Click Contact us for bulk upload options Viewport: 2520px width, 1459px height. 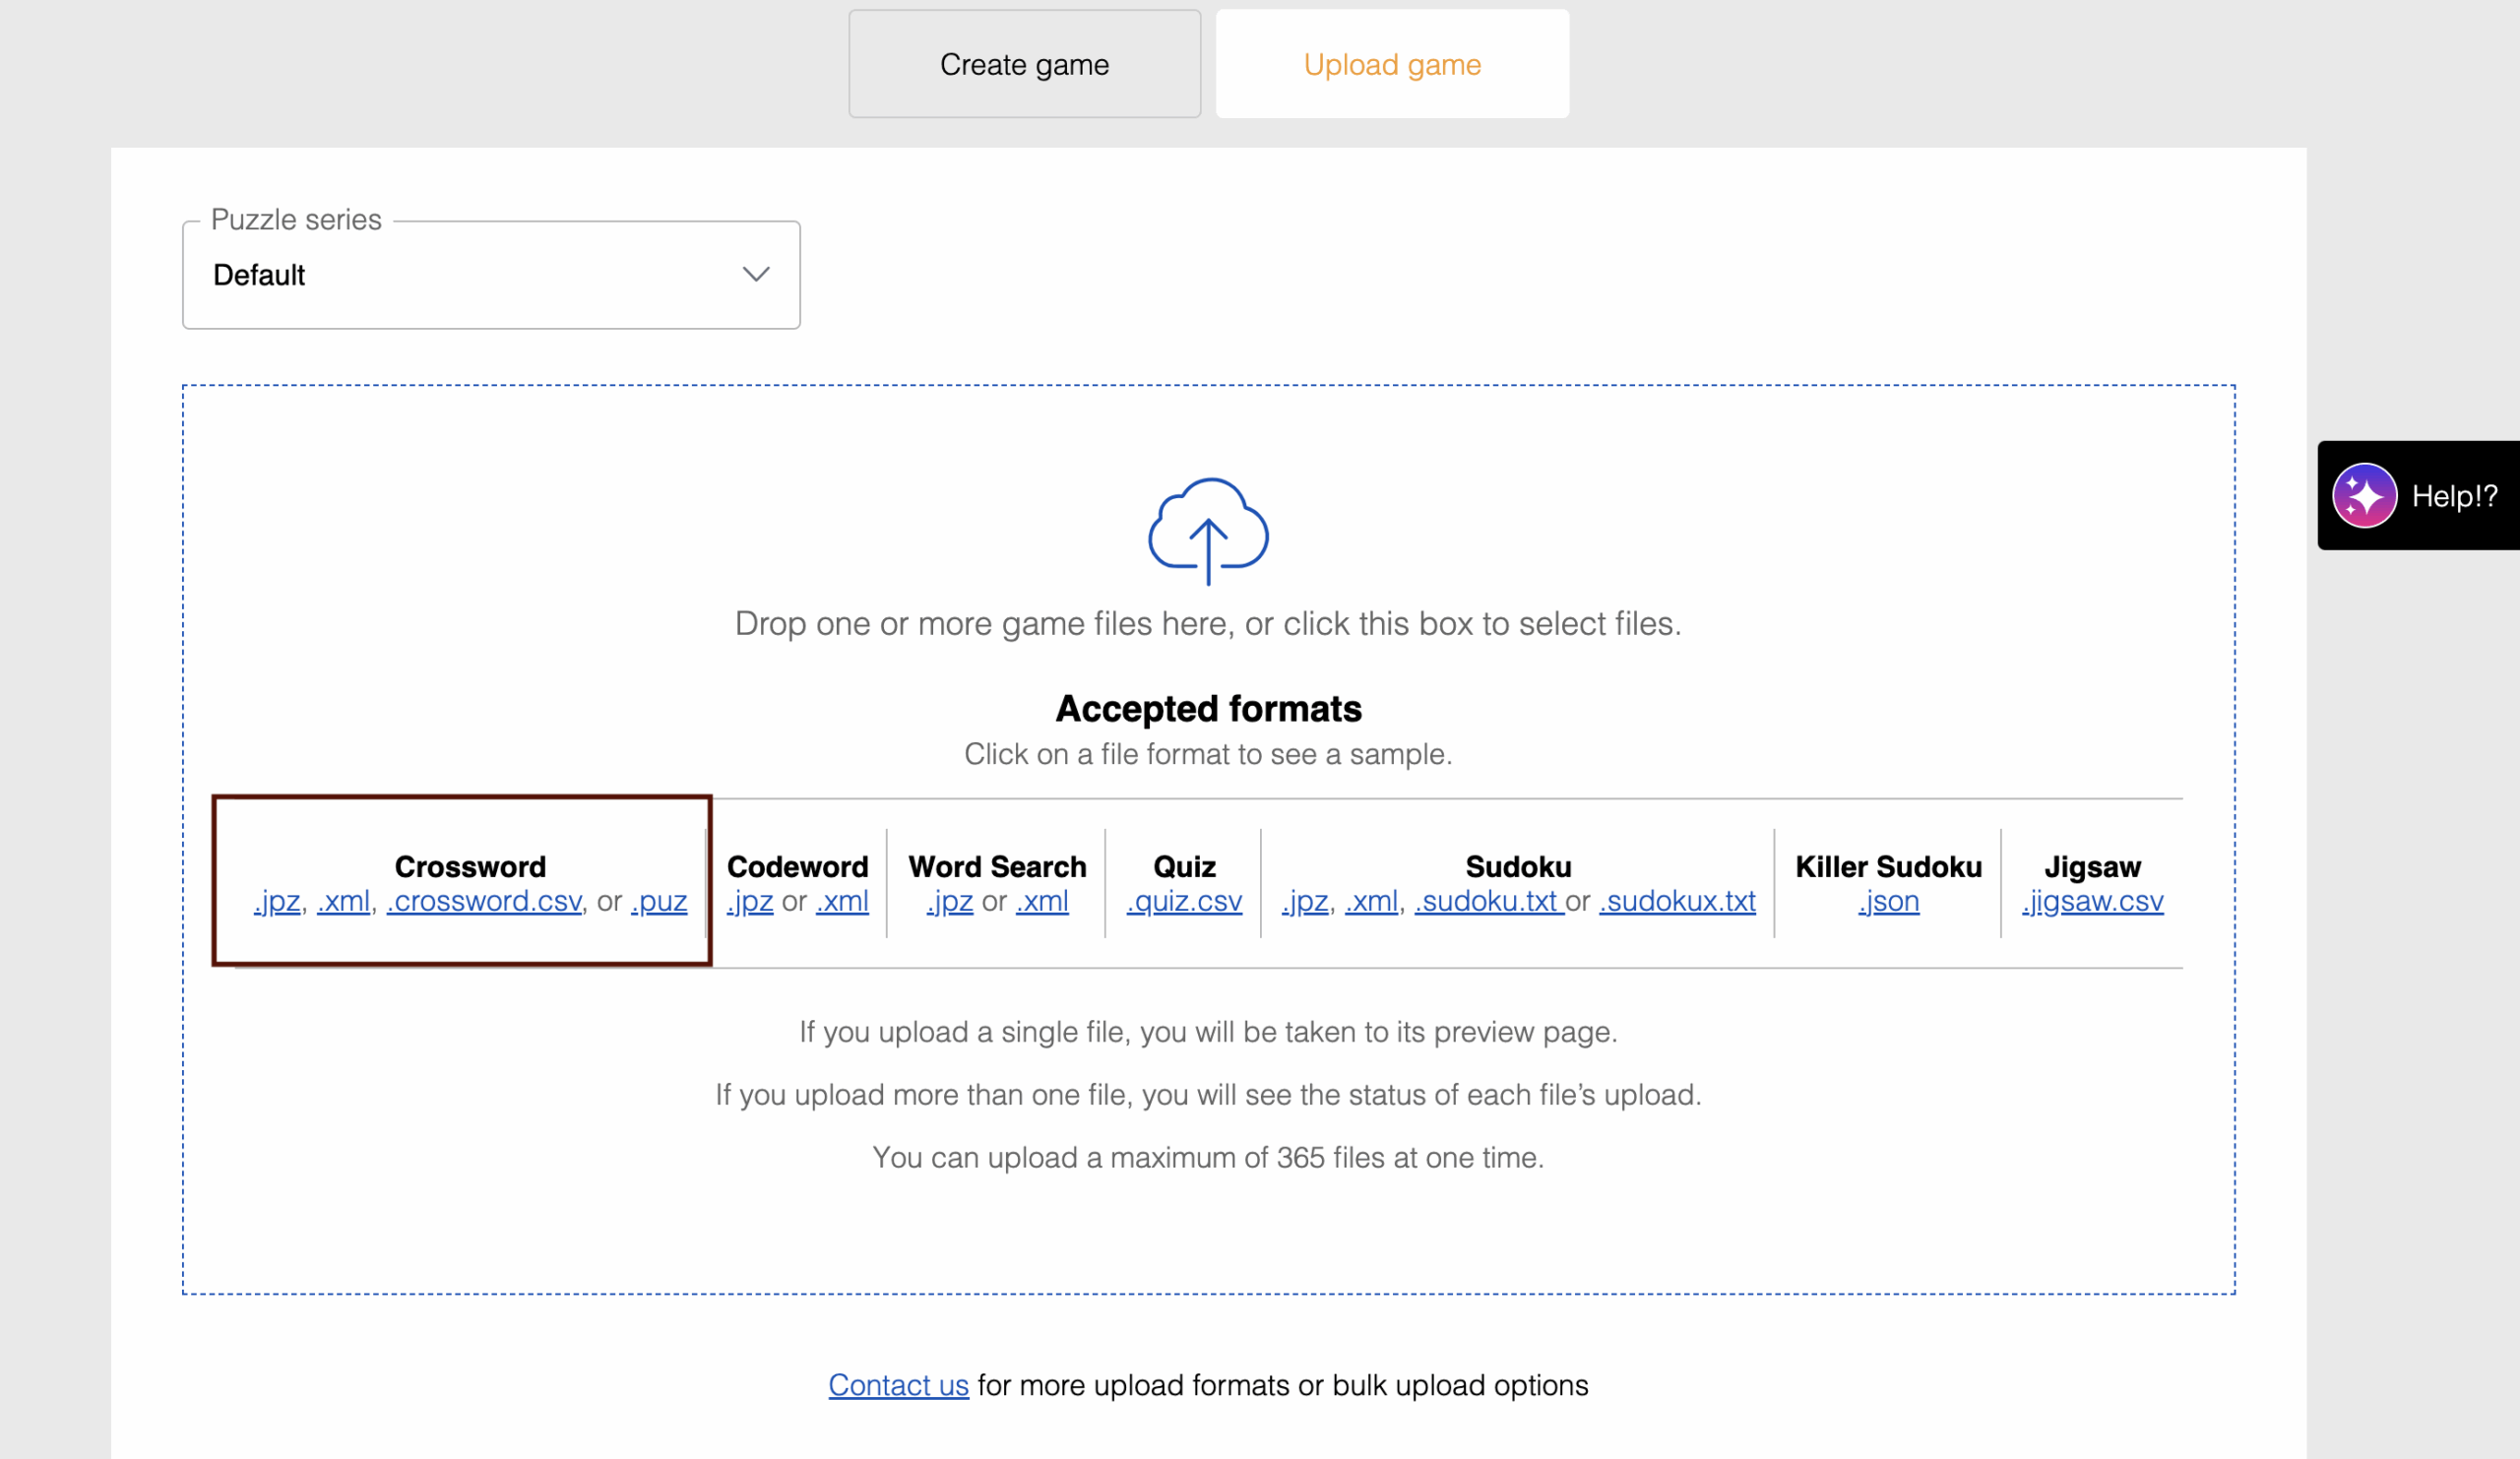point(897,1385)
